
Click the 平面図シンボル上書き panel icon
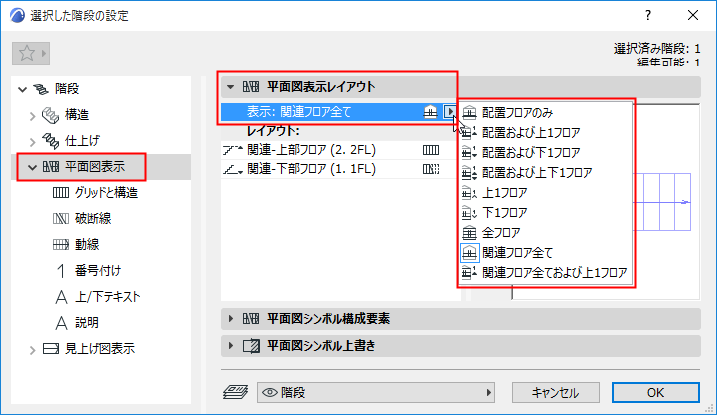point(251,346)
